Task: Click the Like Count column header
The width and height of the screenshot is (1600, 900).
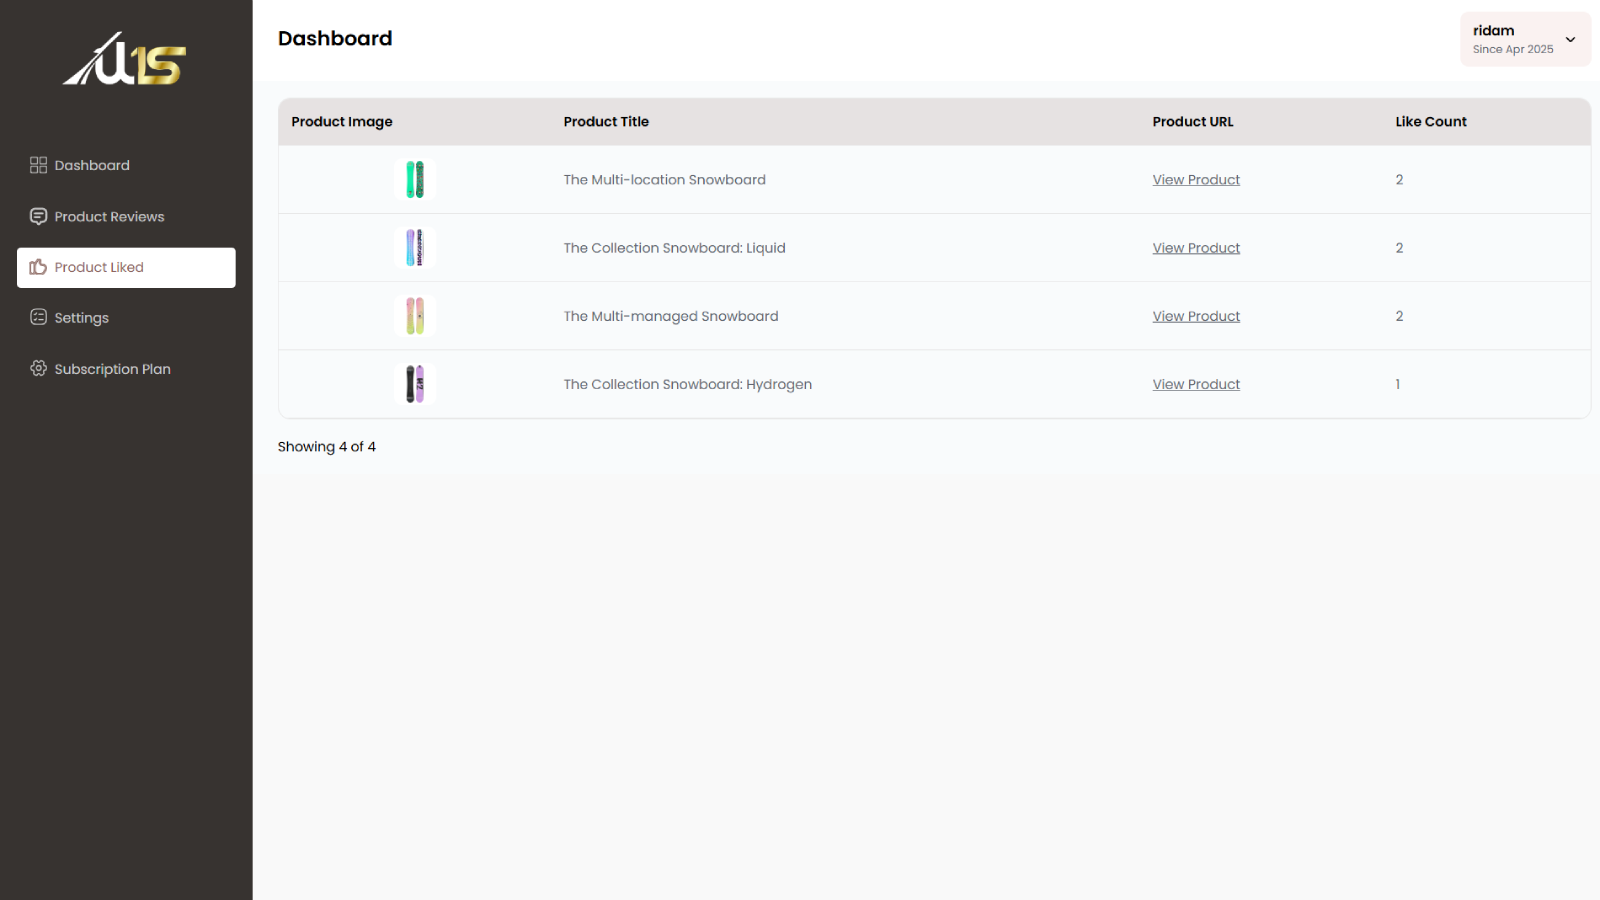Action: coord(1430,122)
